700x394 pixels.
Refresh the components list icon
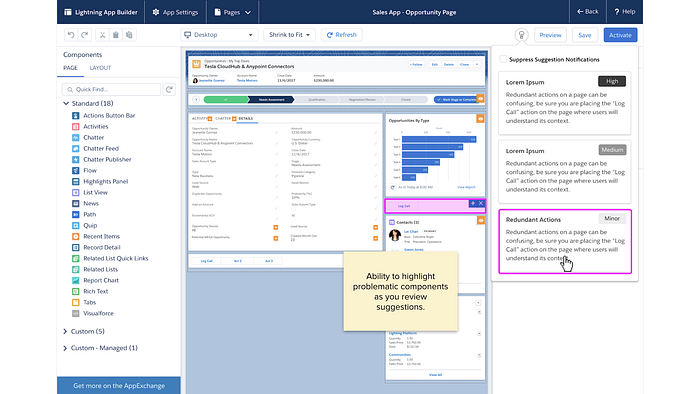pos(169,89)
